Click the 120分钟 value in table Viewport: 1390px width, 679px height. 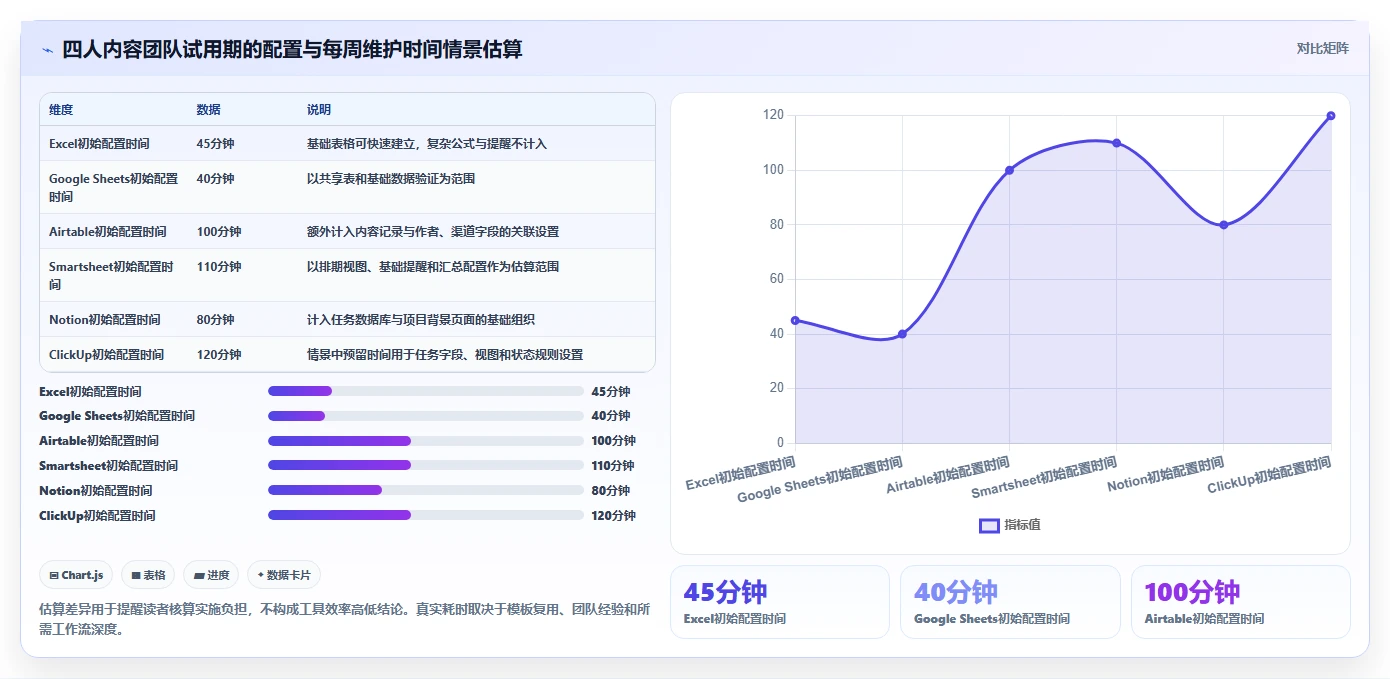[x=219, y=355]
